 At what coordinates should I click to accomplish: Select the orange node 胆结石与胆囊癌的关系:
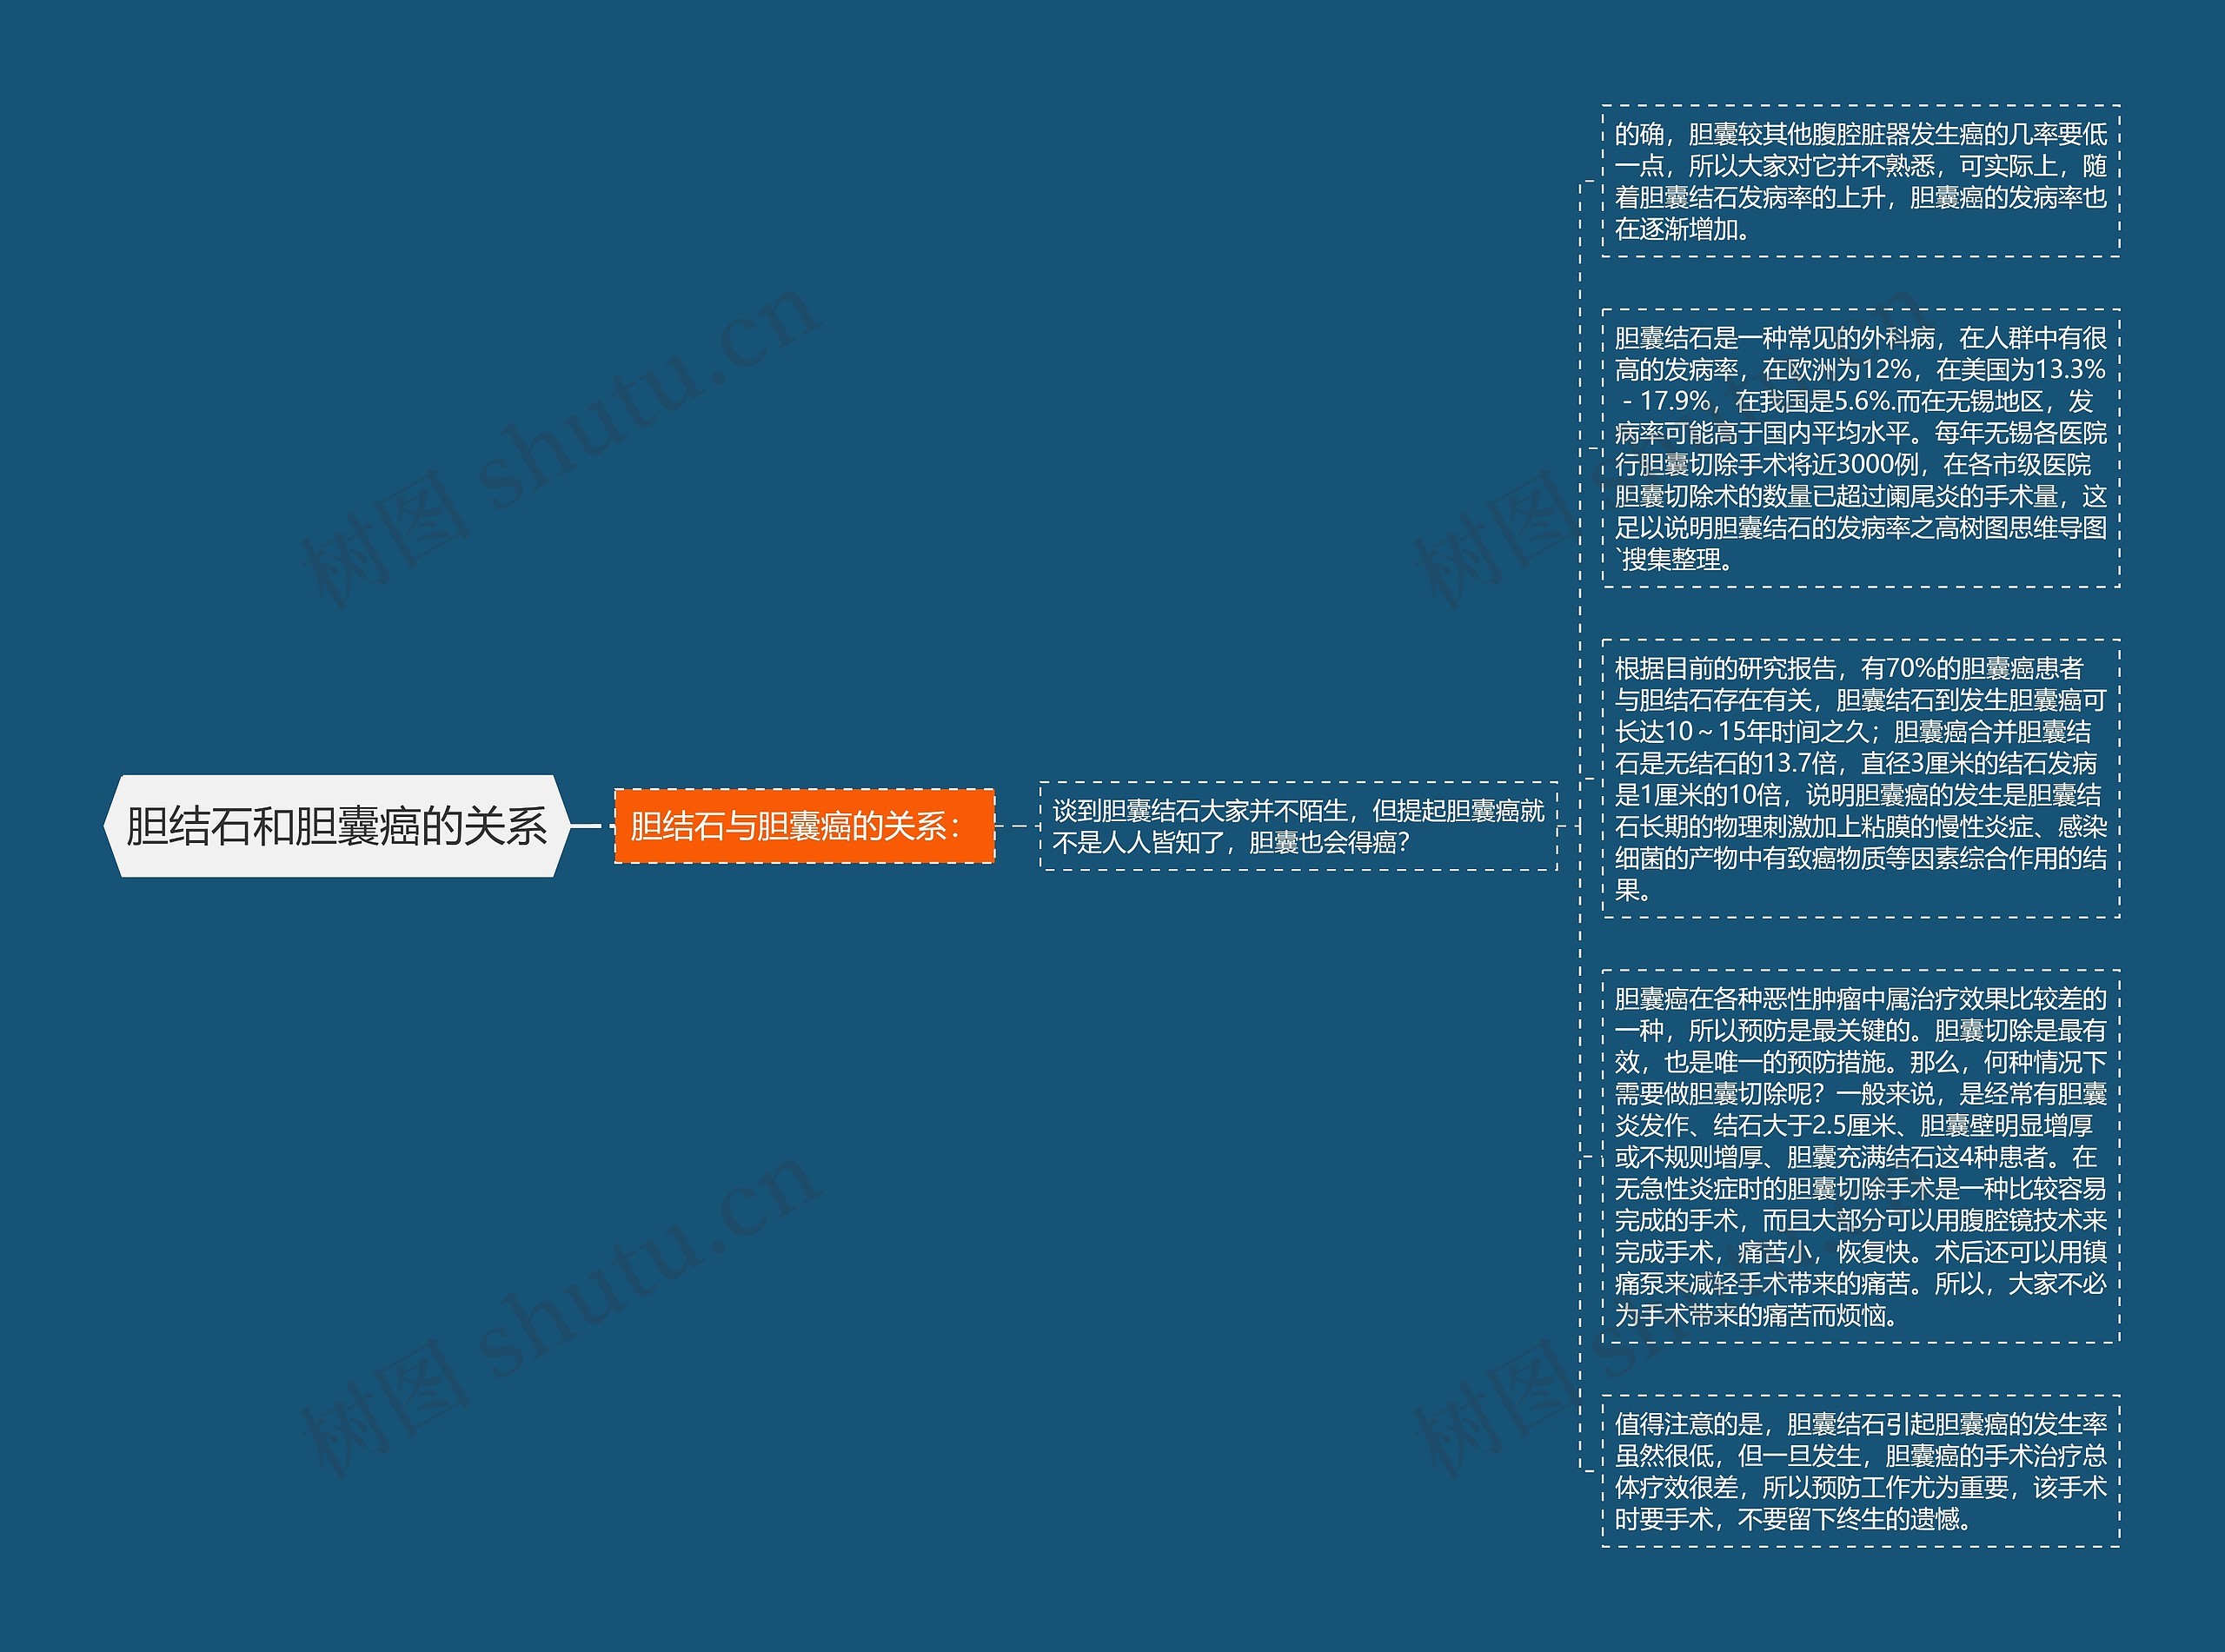804,826
